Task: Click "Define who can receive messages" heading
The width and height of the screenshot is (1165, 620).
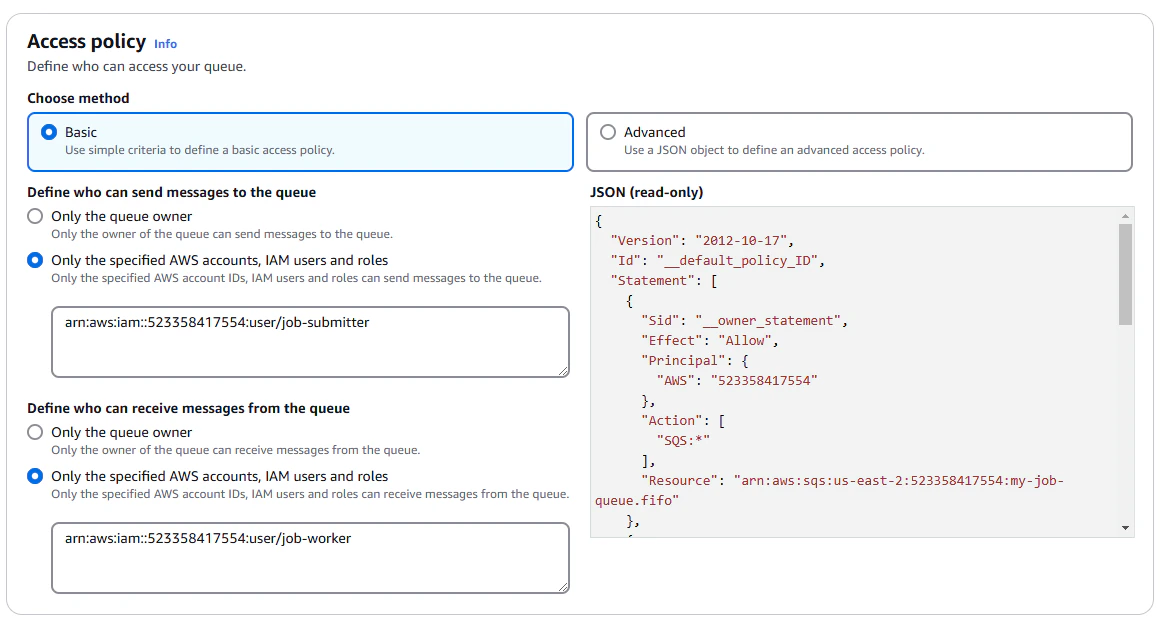Action: pos(188,408)
